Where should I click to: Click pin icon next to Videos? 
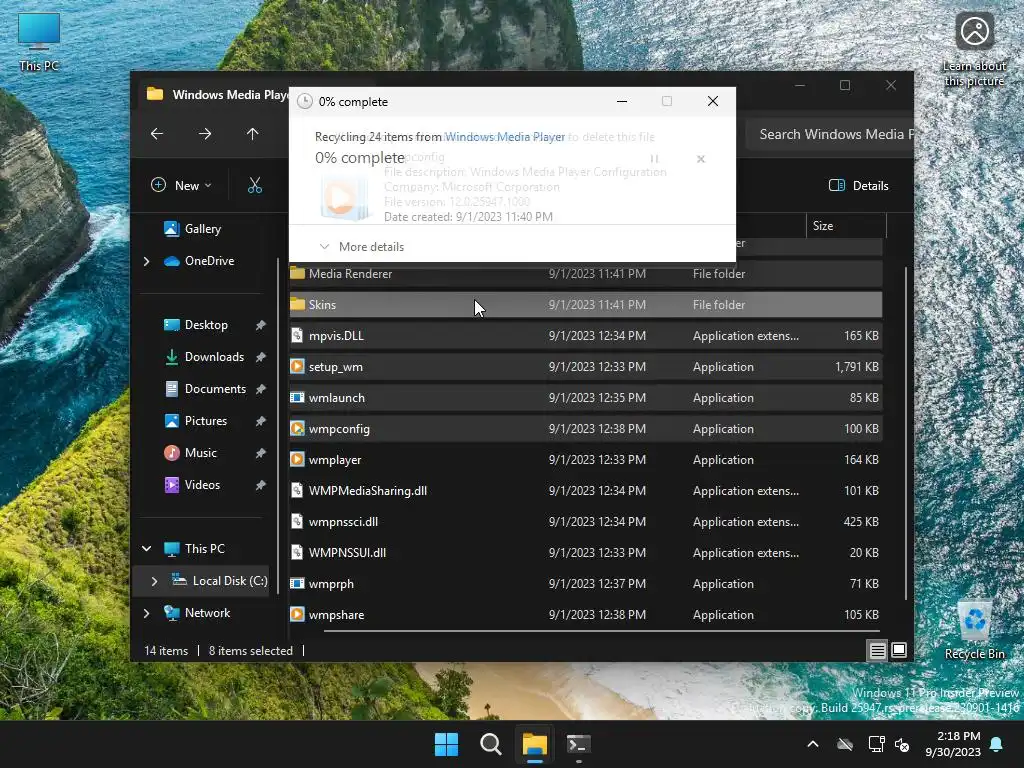(261, 485)
